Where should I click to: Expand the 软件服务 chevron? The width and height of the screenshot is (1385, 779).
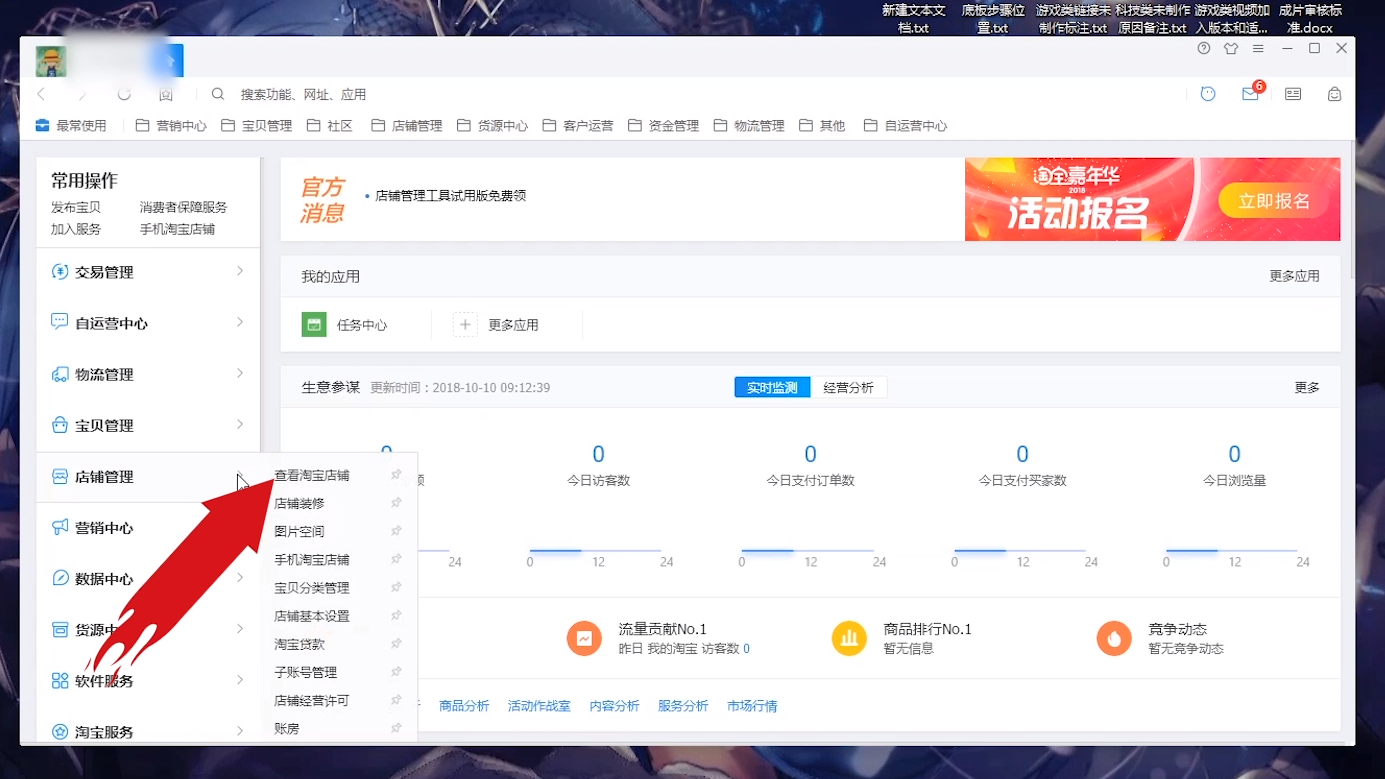tap(240, 680)
